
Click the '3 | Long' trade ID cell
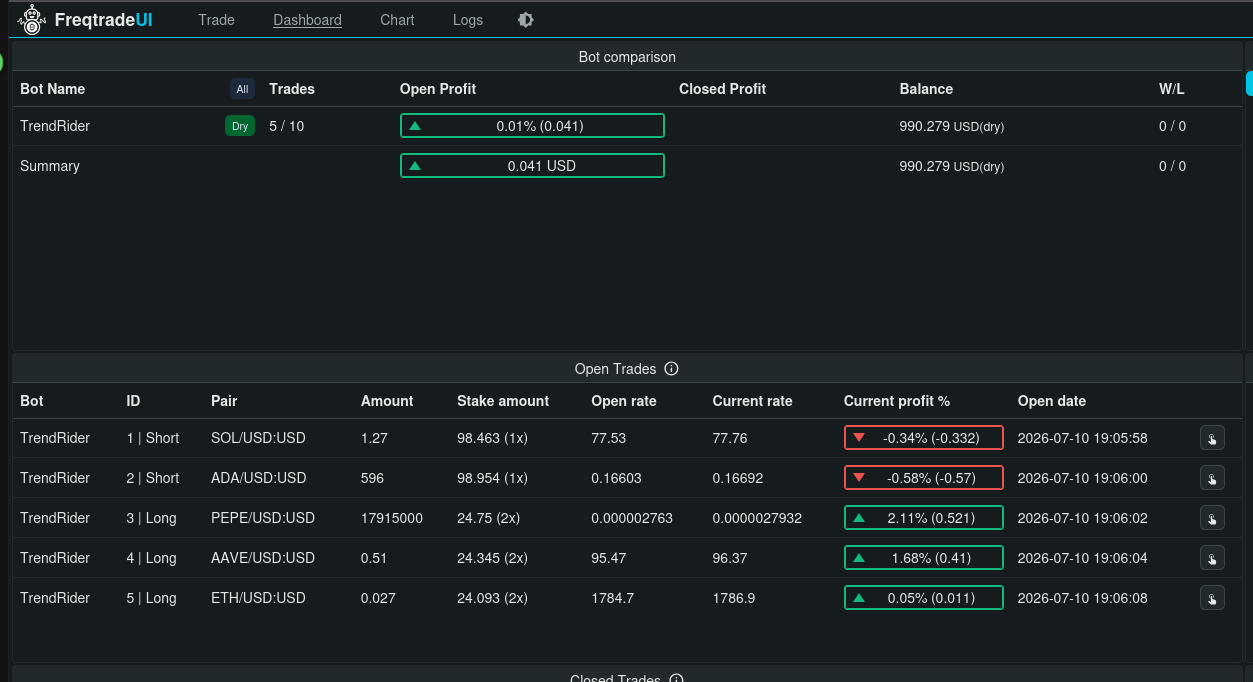tap(151, 518)
